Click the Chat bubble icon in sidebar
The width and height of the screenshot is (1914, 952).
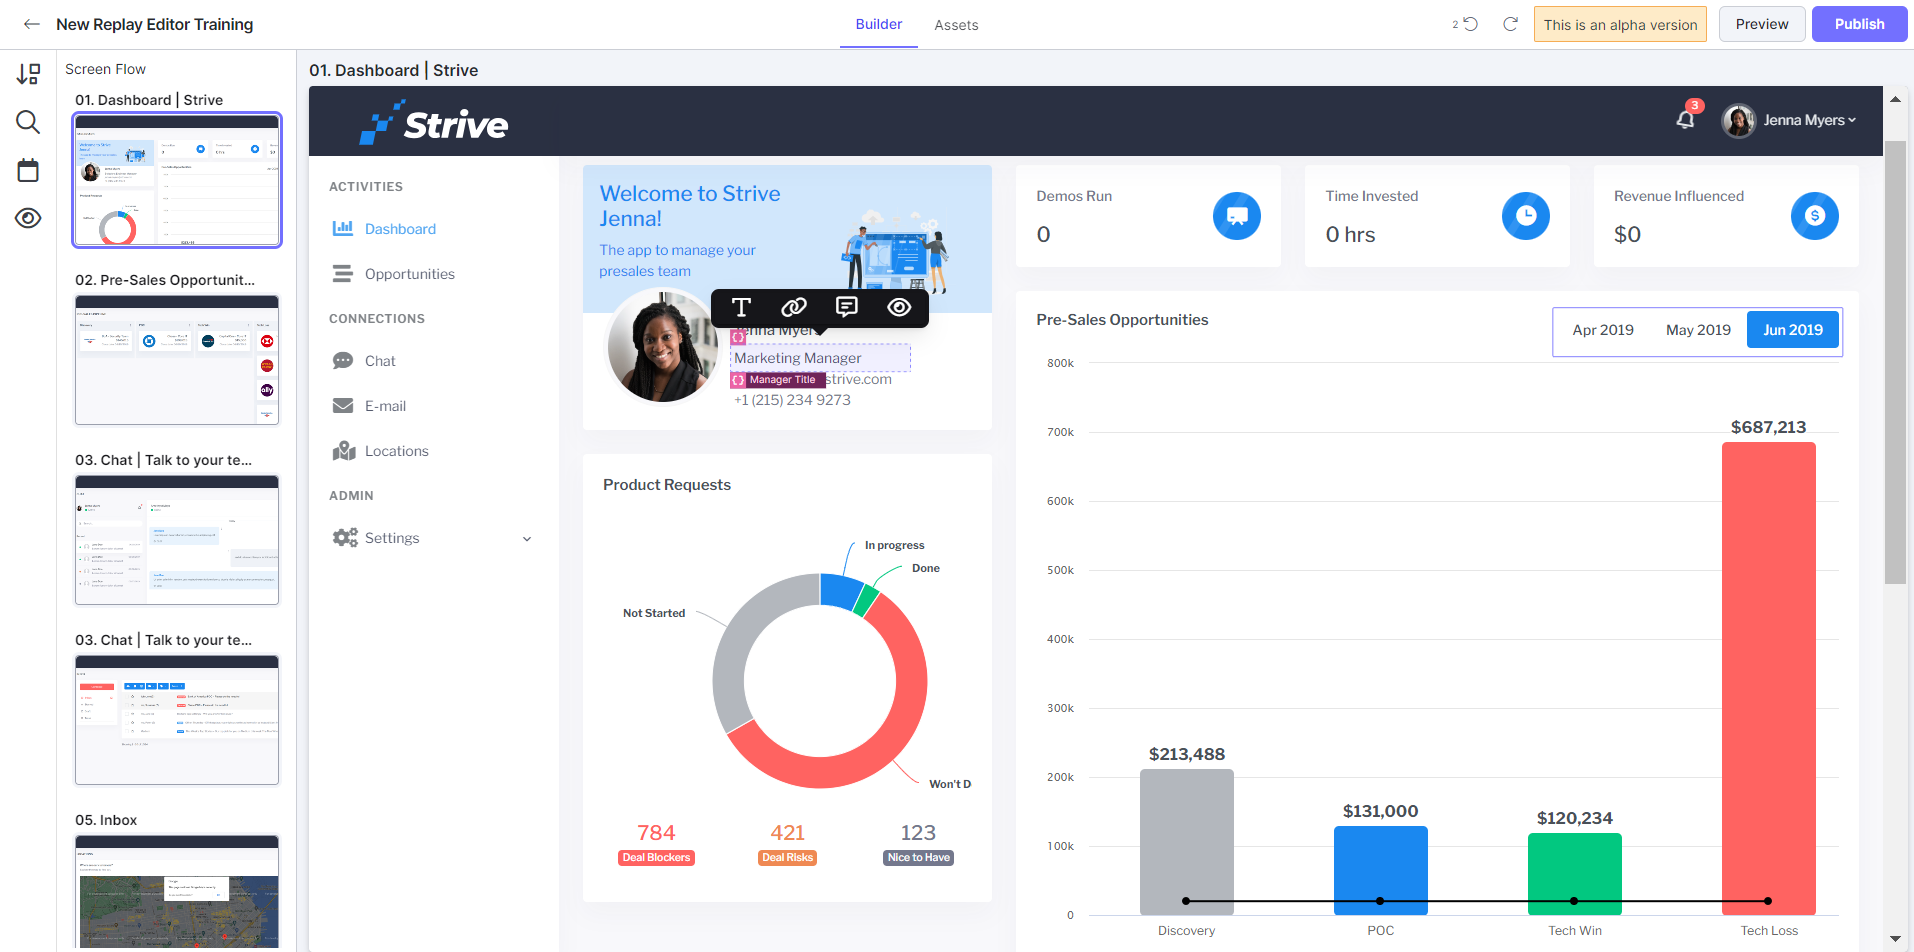click(x=343, y=360)
